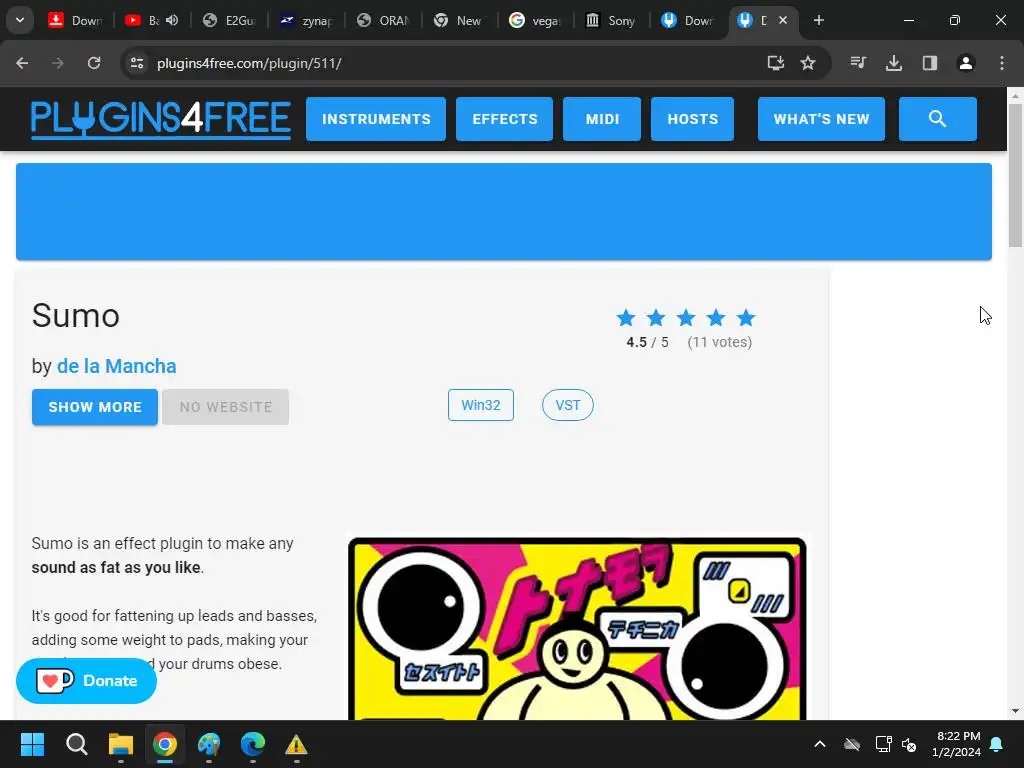Viewport: 1024px width, 768px height.
Task: Switch to the ORAN tab
Action: click(x=382, y=20)
